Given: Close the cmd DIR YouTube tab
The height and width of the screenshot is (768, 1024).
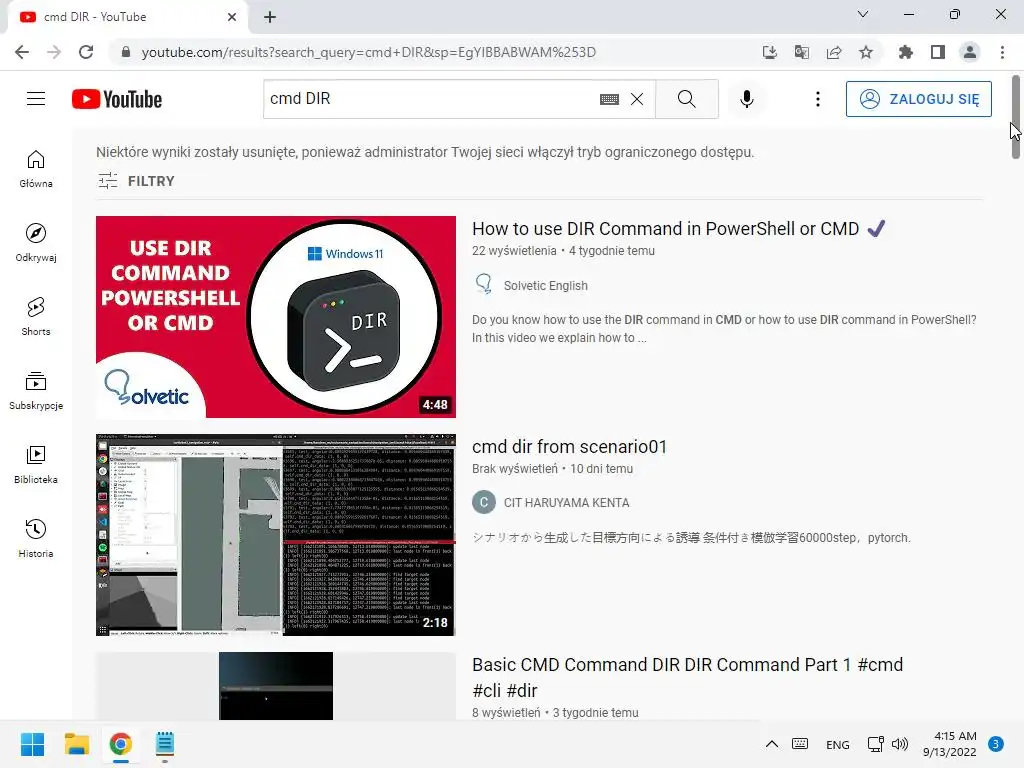Looking at the screenshot, I should pyautogui.click(x=232, y=17).
